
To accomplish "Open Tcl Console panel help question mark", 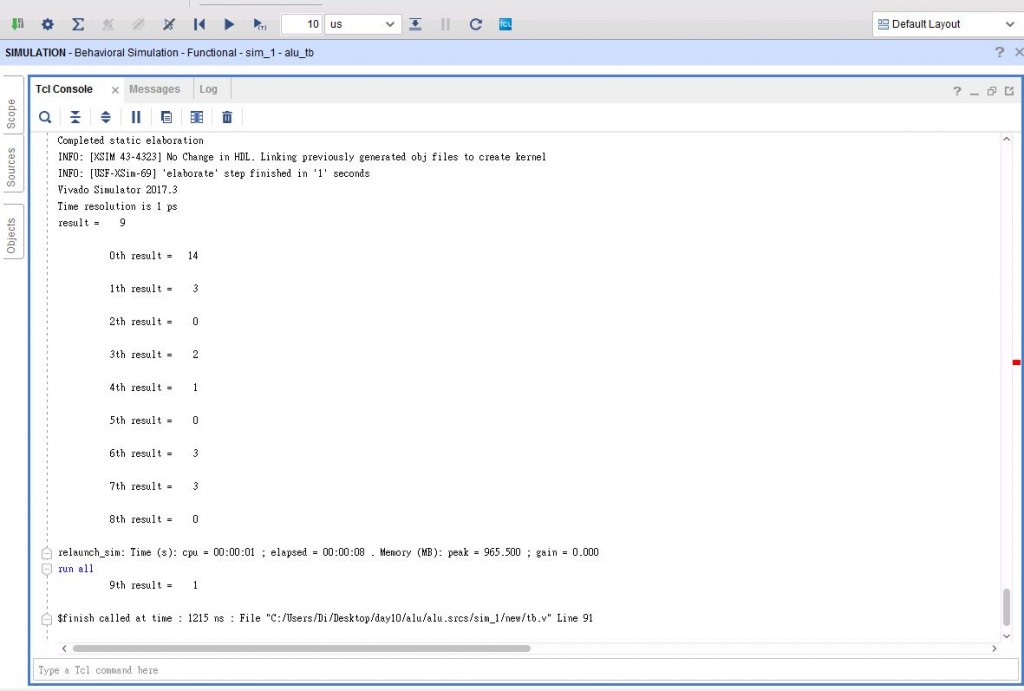I will click(x=957, y=91).
